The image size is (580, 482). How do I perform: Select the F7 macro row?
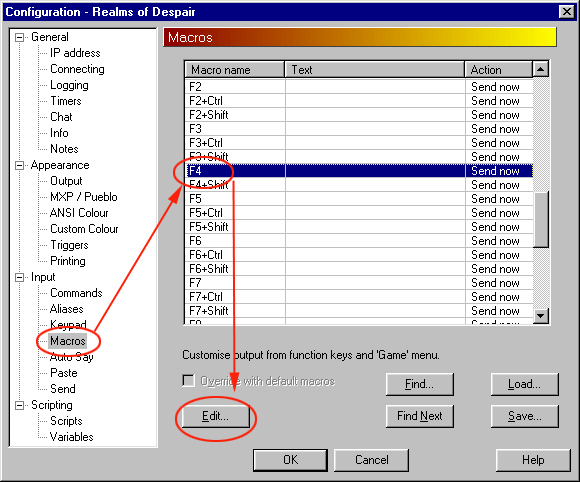359,283
